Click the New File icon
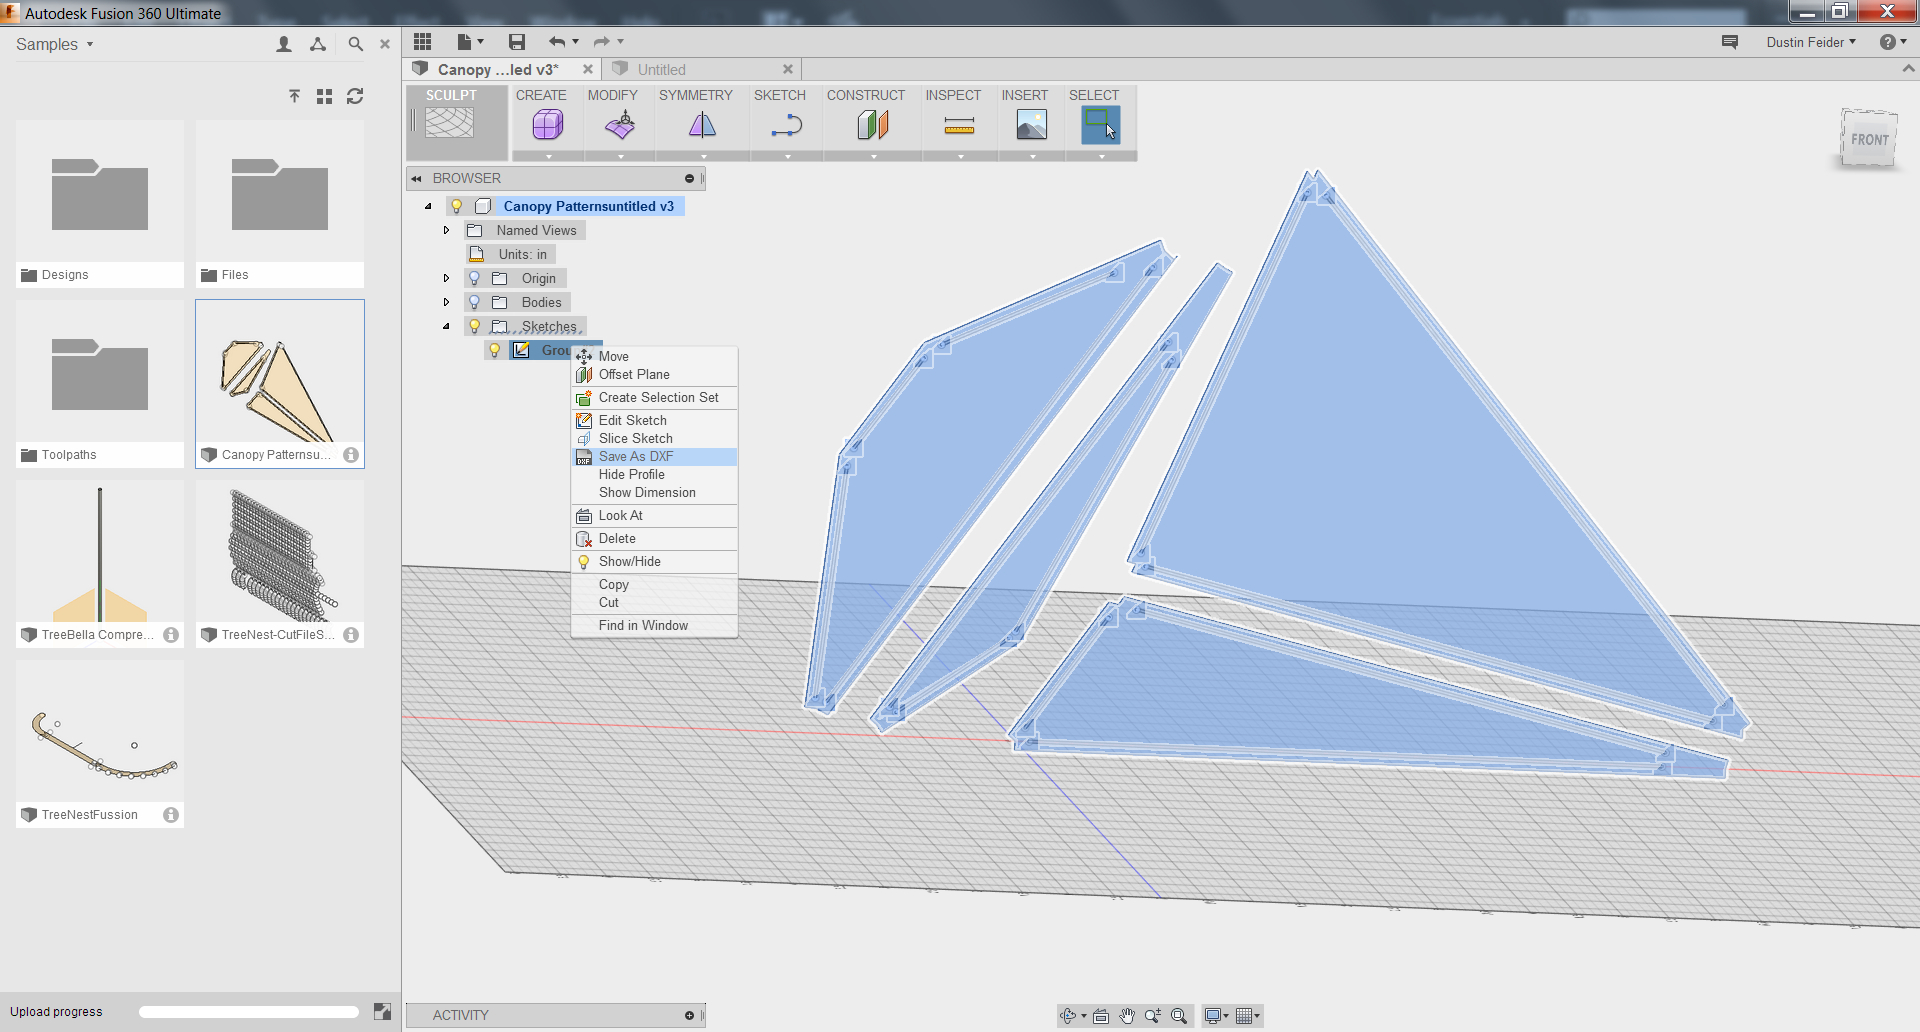Viewport: 1920px width, 1032px height. click(464, 42)
